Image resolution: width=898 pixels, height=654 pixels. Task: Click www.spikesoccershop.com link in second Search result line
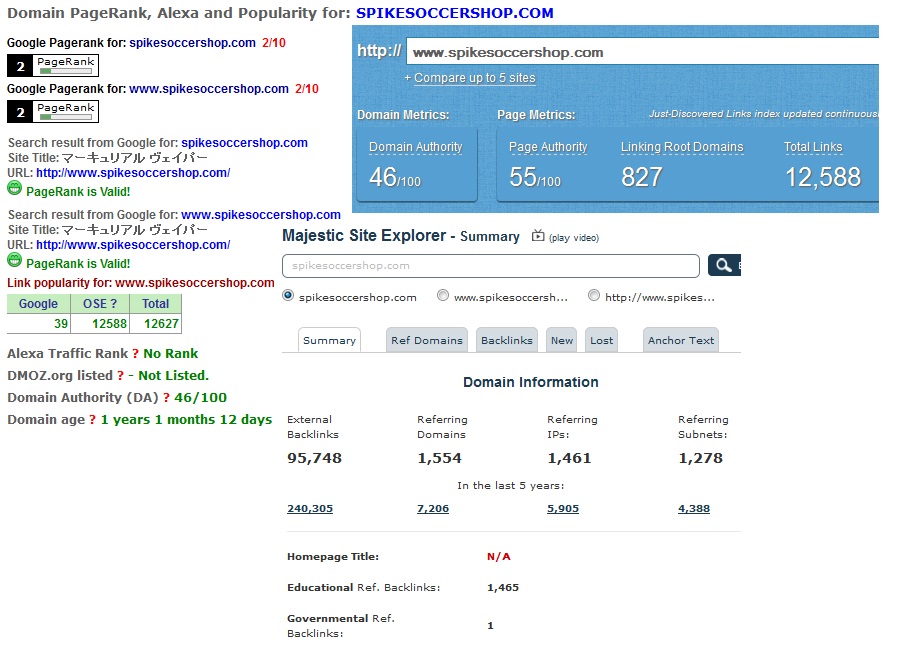point(261,215)
